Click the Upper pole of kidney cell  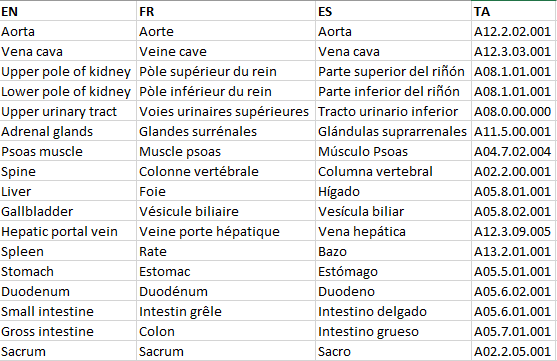68,71
